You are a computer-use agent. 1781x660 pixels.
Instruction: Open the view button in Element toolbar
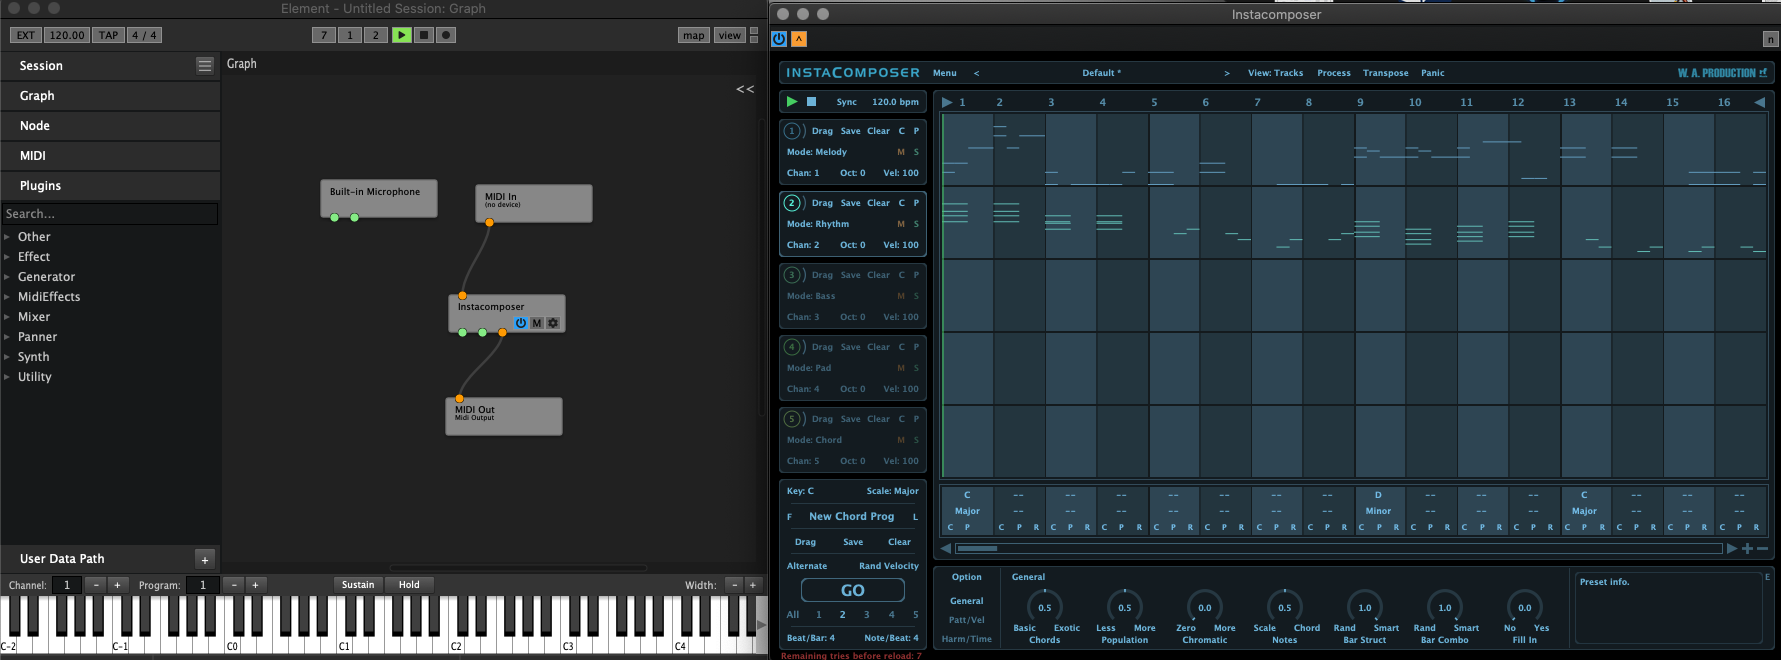[x=730, y=35]
